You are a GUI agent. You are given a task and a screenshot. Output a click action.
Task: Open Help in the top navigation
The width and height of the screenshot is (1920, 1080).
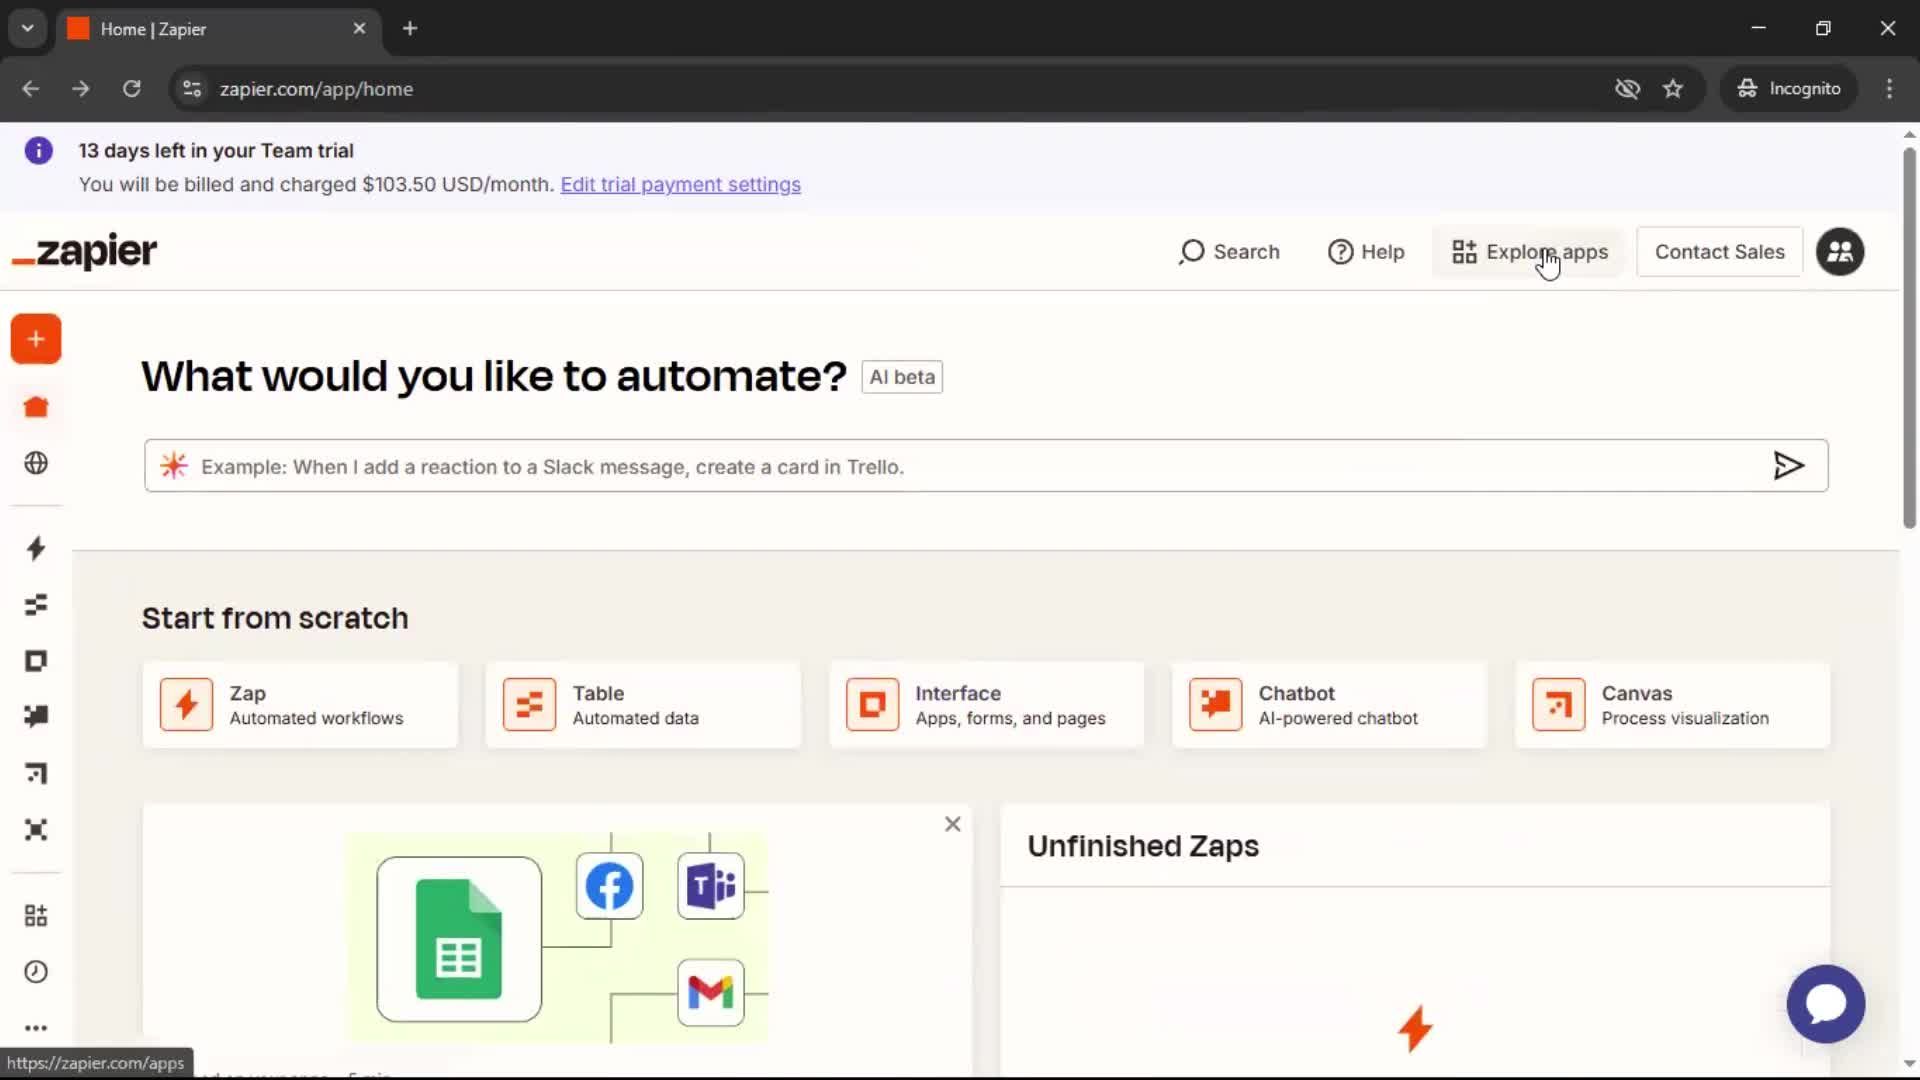click(1366, 252)
